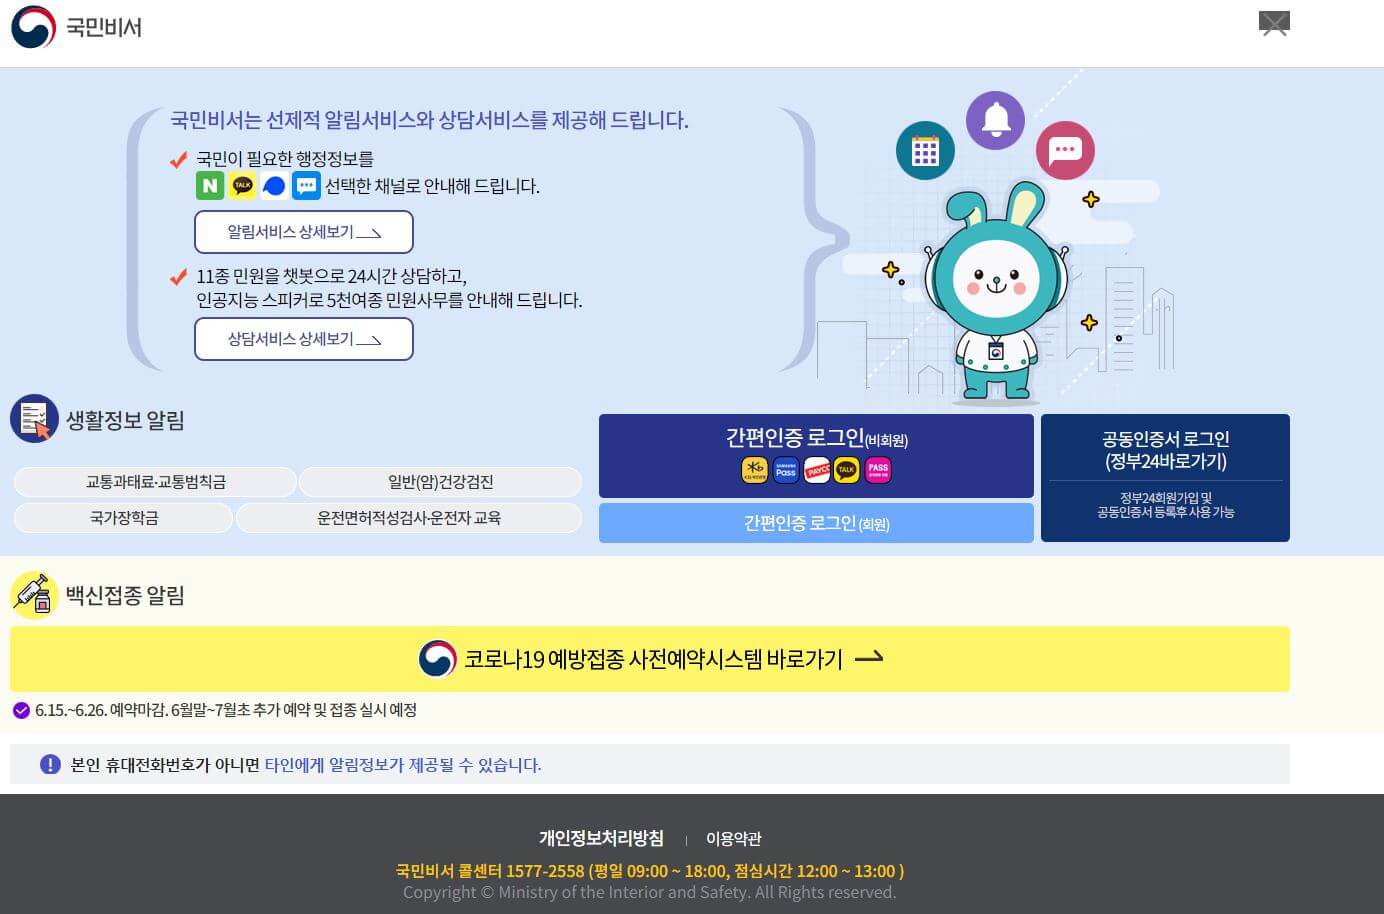Image resolution: width=1384 pixels, height=914 pixels.
Task: Open 상담서비스 상세보기
Action: (x=304, y=339)
